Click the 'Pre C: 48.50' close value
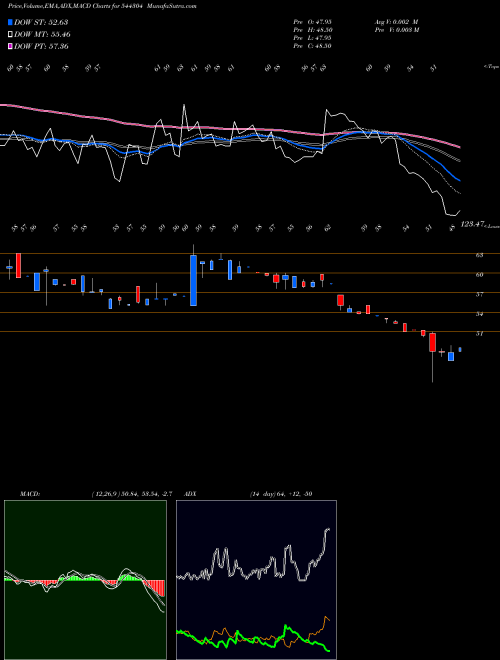This screenshot has width=500, height=660. (312, 46)
